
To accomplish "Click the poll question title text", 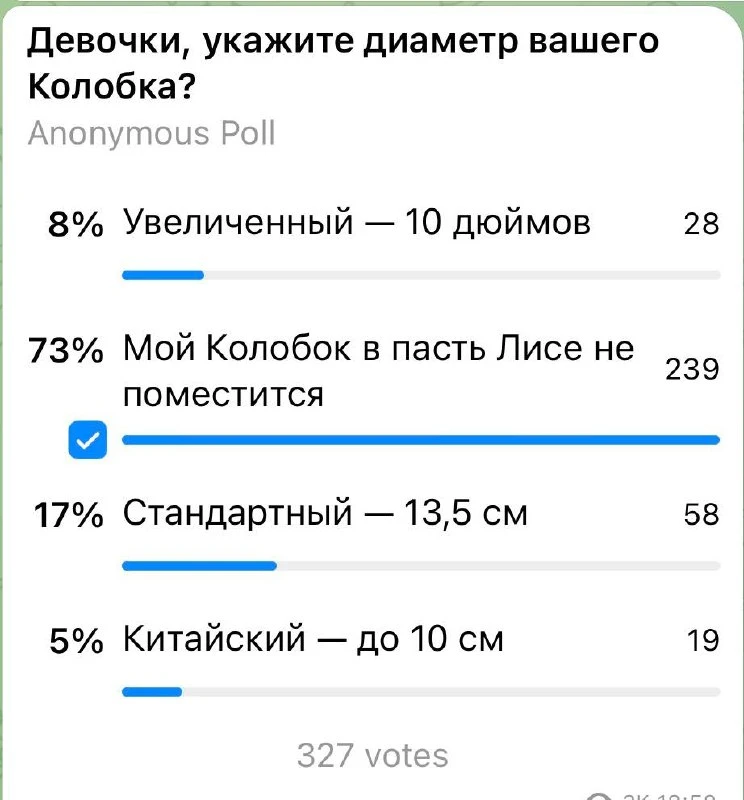I will pos(343,63).
